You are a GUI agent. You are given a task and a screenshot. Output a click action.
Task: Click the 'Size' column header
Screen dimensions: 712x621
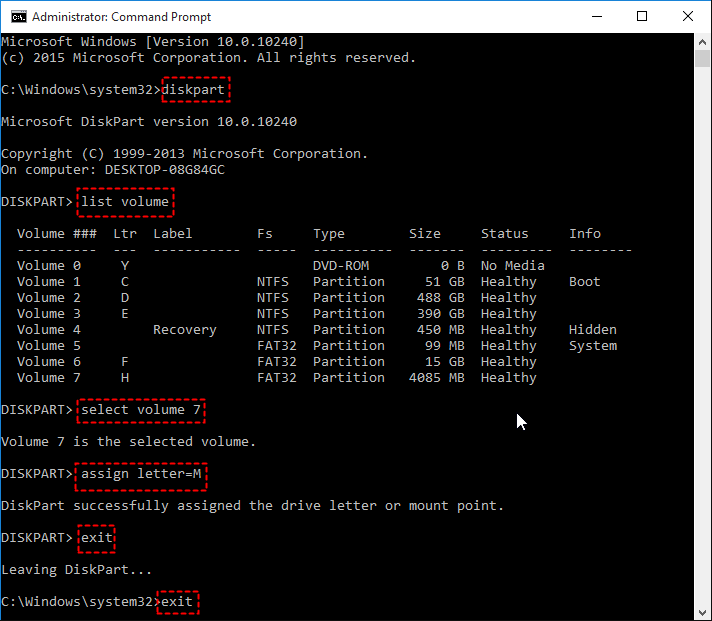tap(425, 234)
